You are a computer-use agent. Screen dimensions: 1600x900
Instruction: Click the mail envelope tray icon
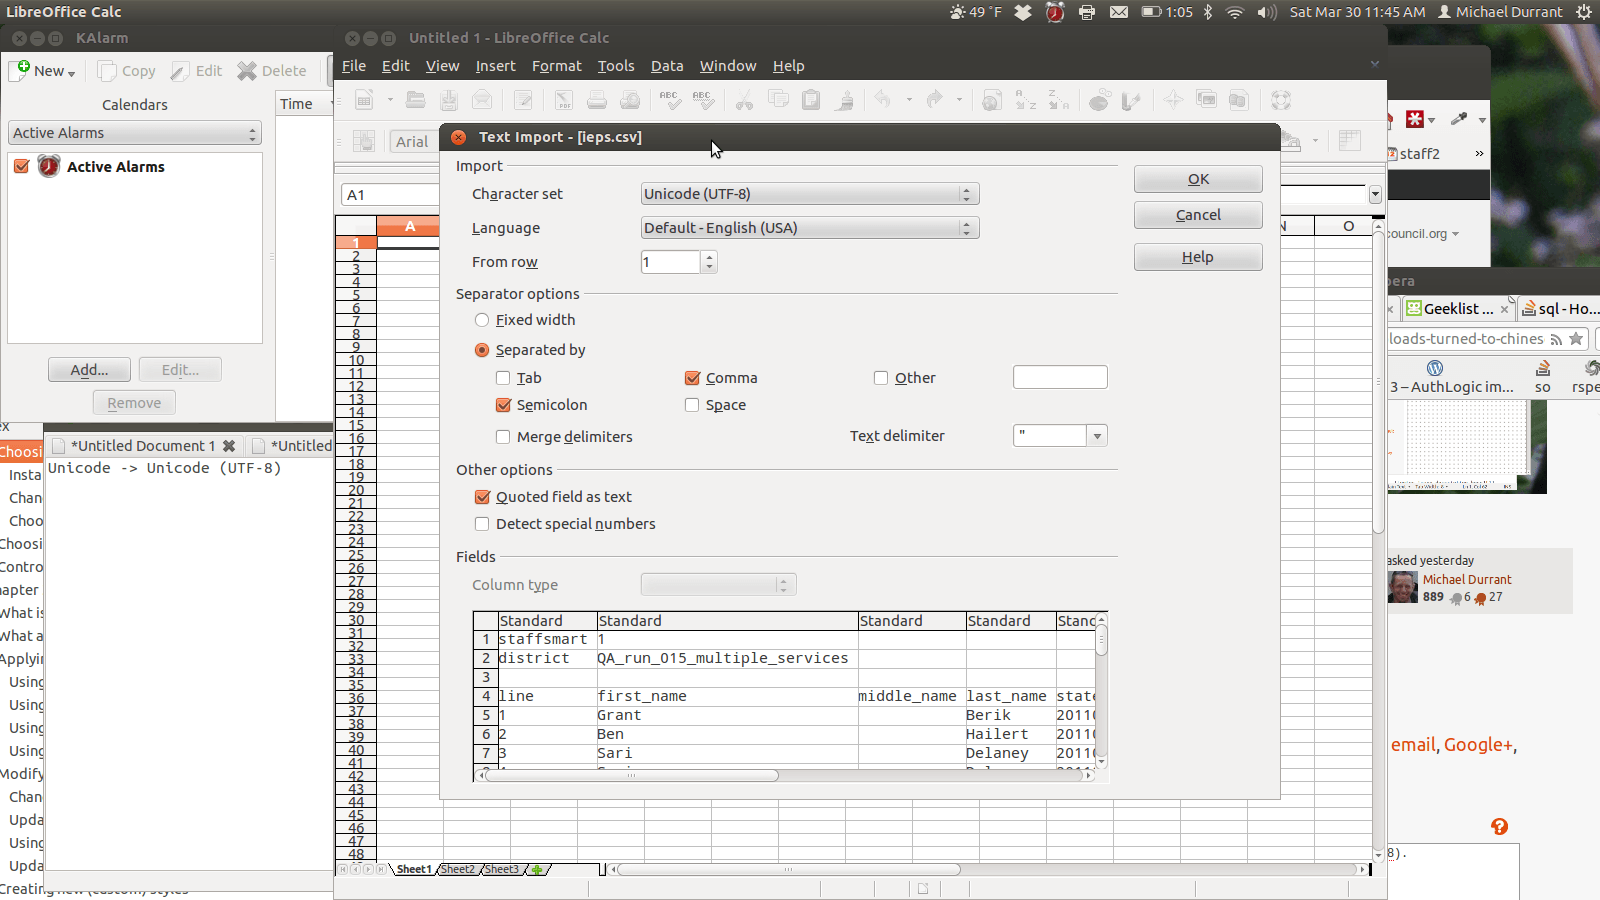point(1119,12)
